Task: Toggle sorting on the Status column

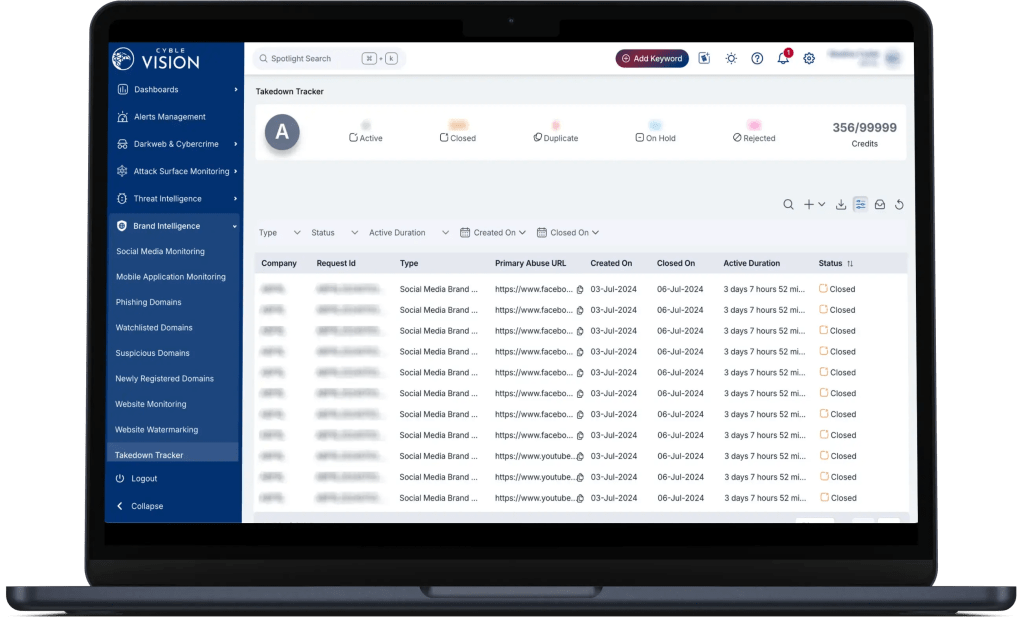Action: click(851, 263)
